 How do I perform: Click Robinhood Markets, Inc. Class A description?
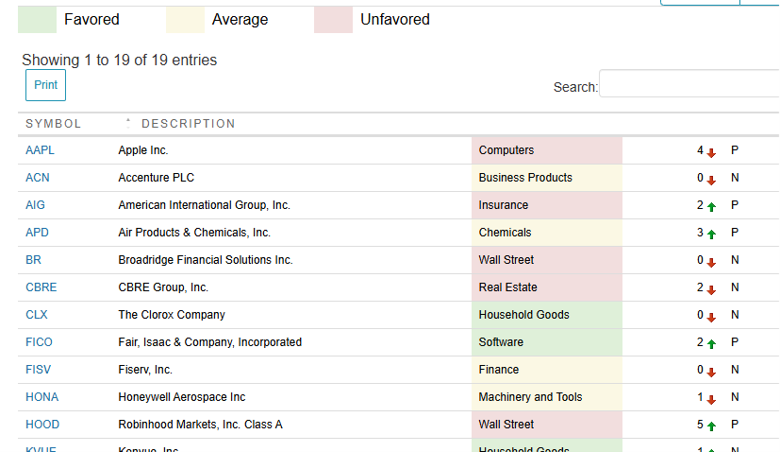point(200,424)
